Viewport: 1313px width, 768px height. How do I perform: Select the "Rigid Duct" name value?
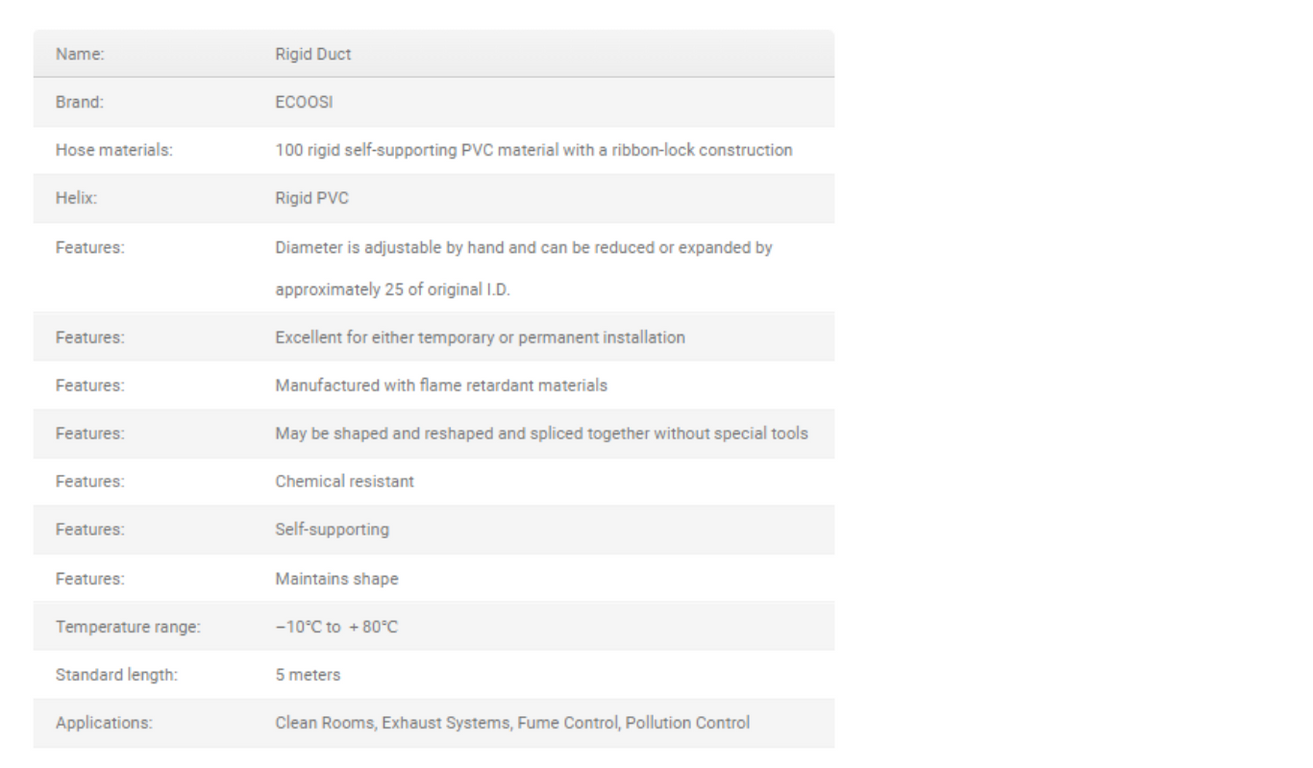click(x=313, y=54)
